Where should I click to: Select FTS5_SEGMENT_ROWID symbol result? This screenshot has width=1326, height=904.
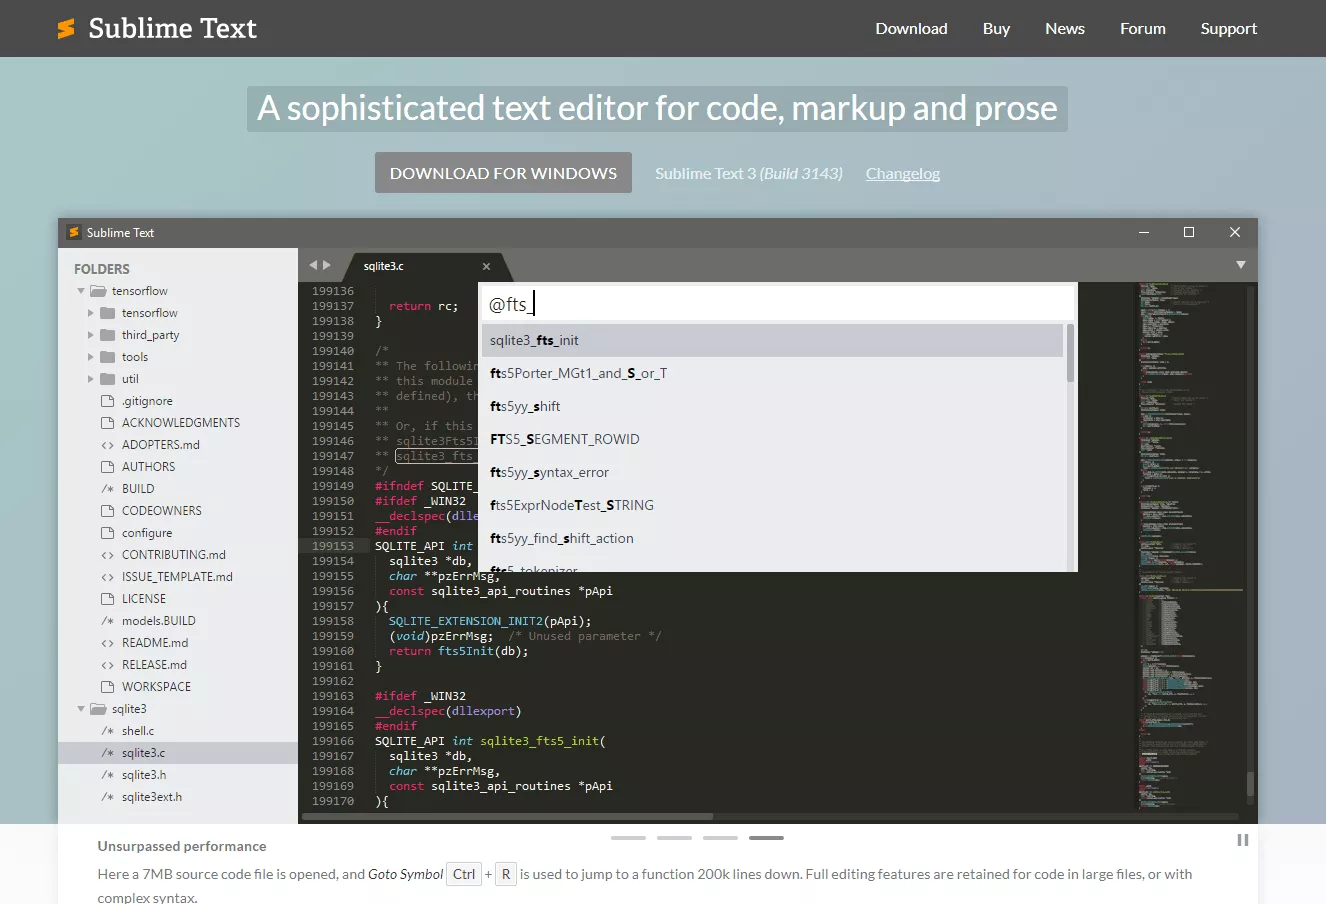772,439
